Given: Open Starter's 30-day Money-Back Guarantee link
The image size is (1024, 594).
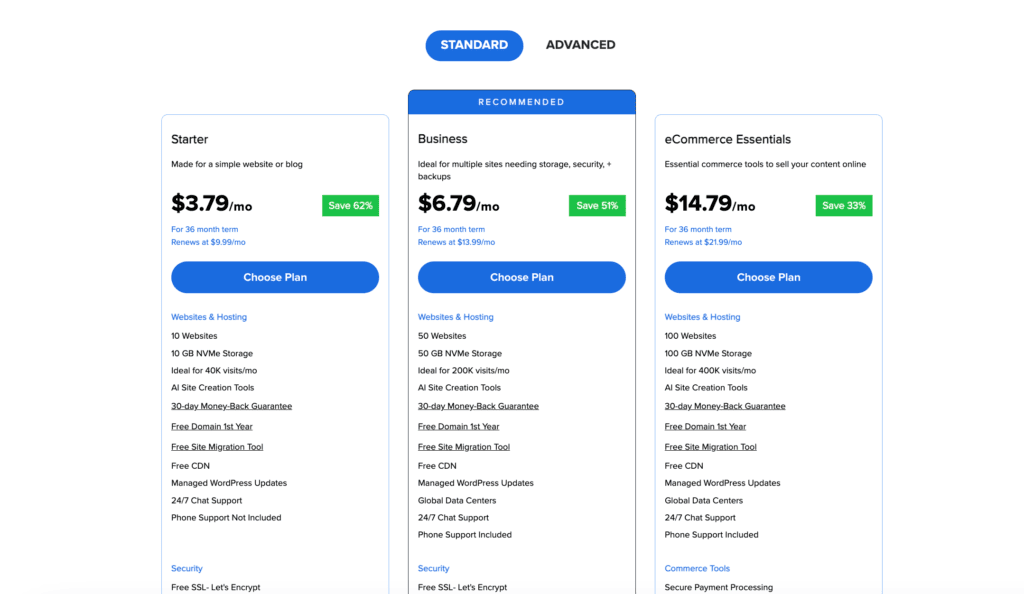Looking at the screenshot, I should (x=231, y=406).
